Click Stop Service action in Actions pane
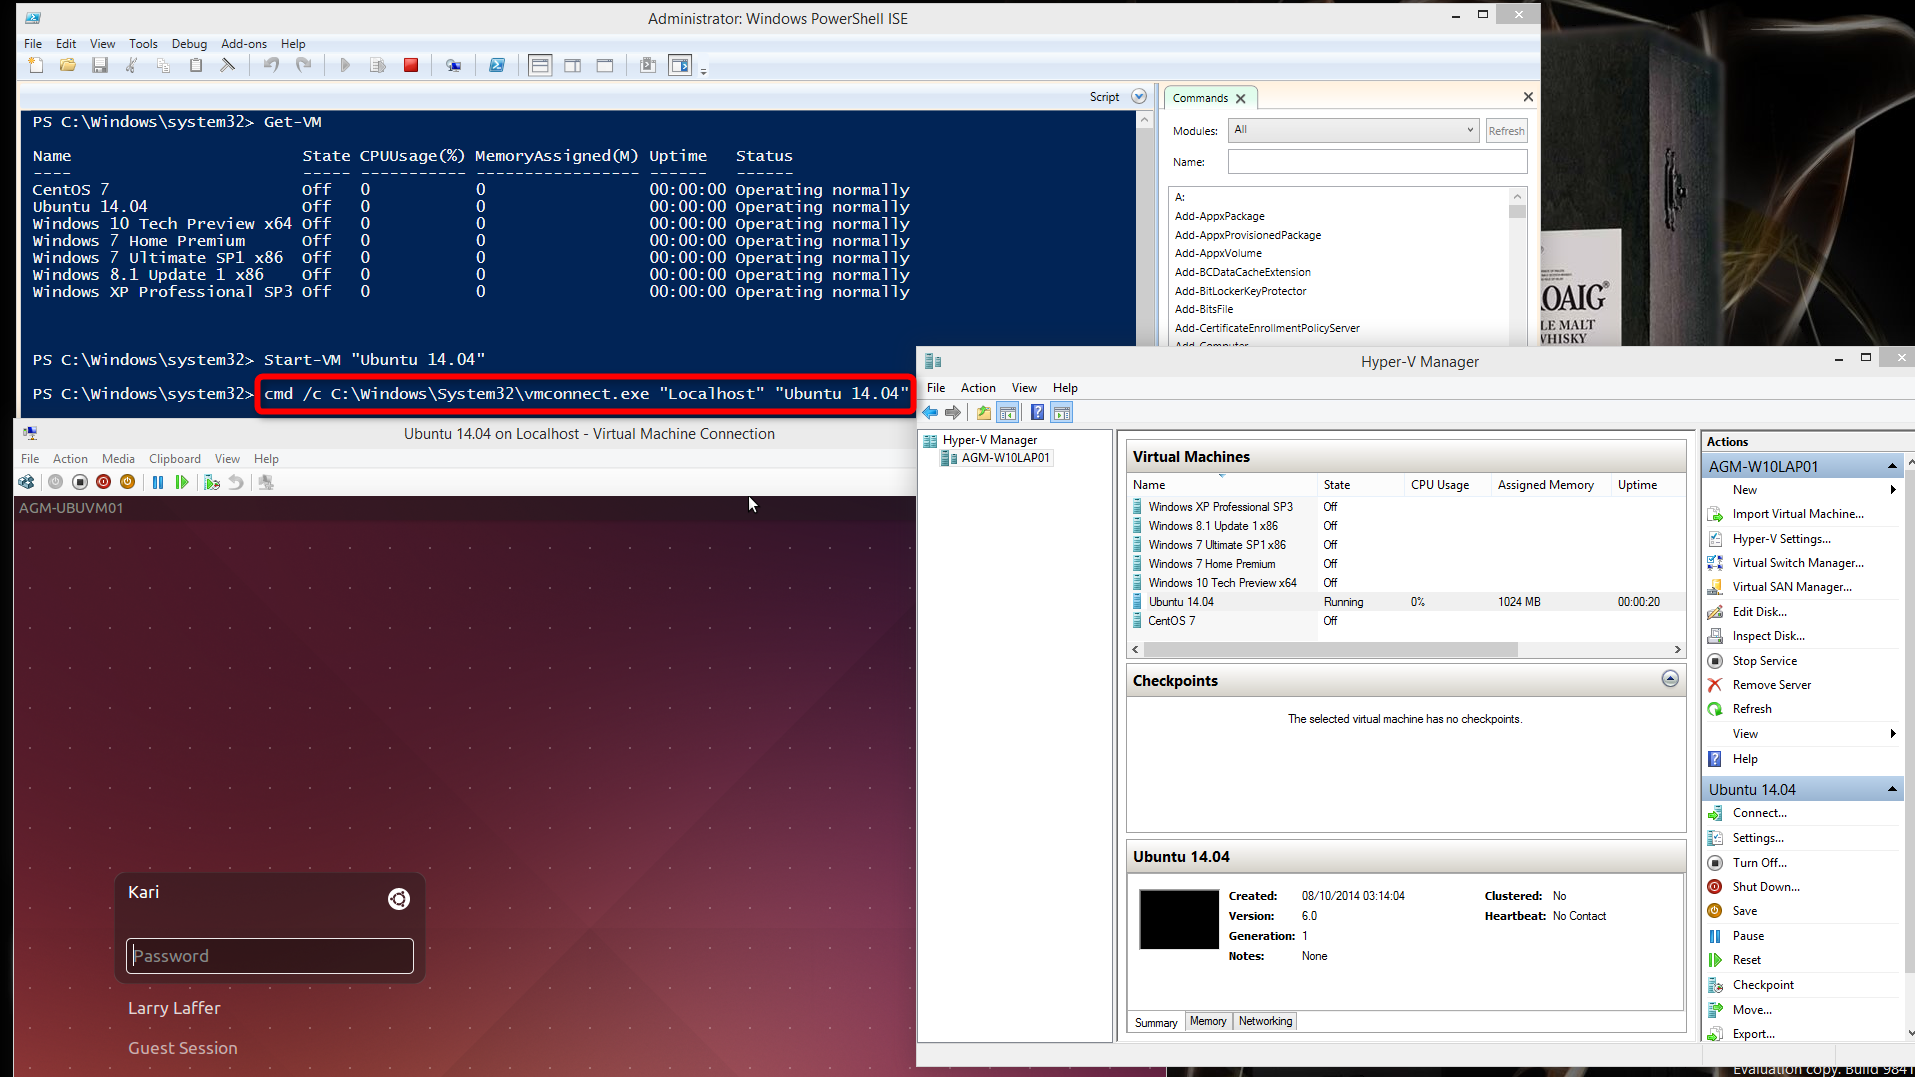The image size is (1915, 1077). pyautogui.click(x=1765, y=661)
